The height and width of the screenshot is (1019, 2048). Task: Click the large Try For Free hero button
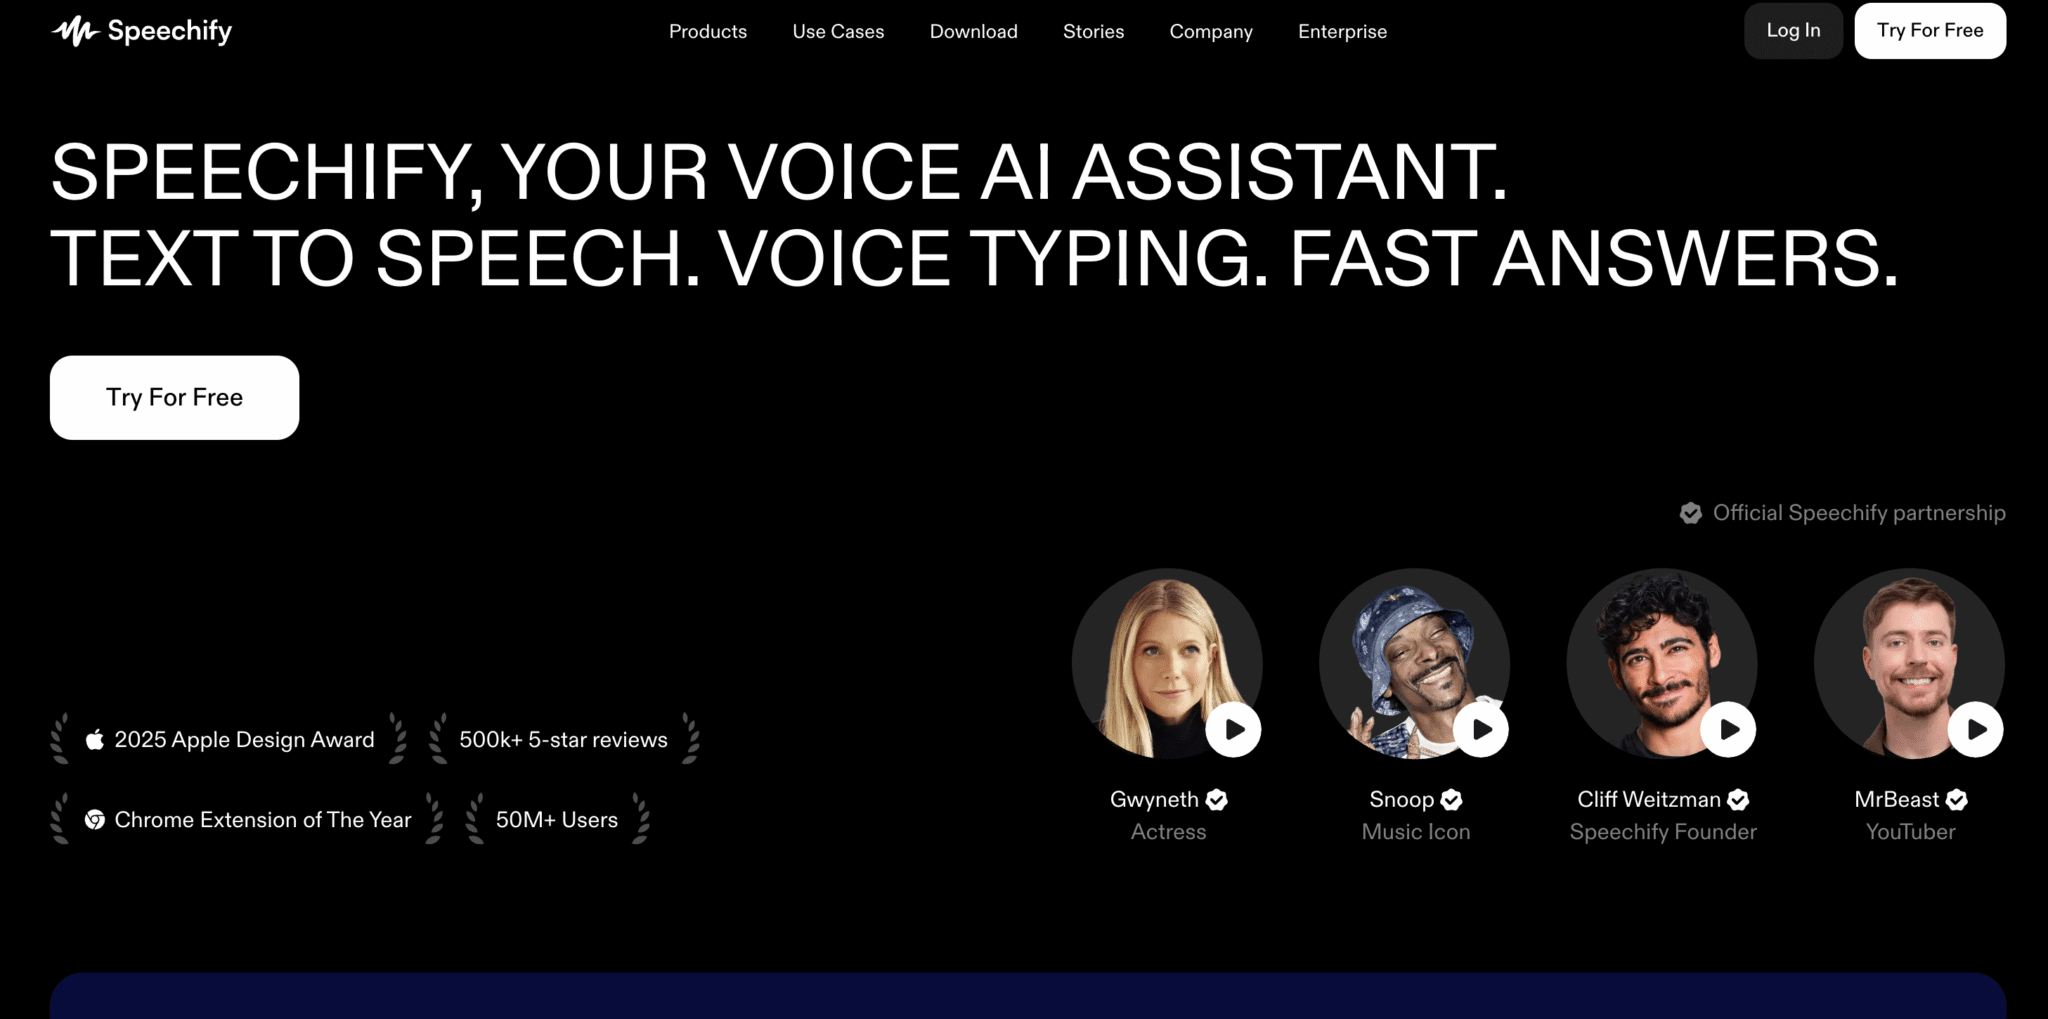(x=174, y=397)
